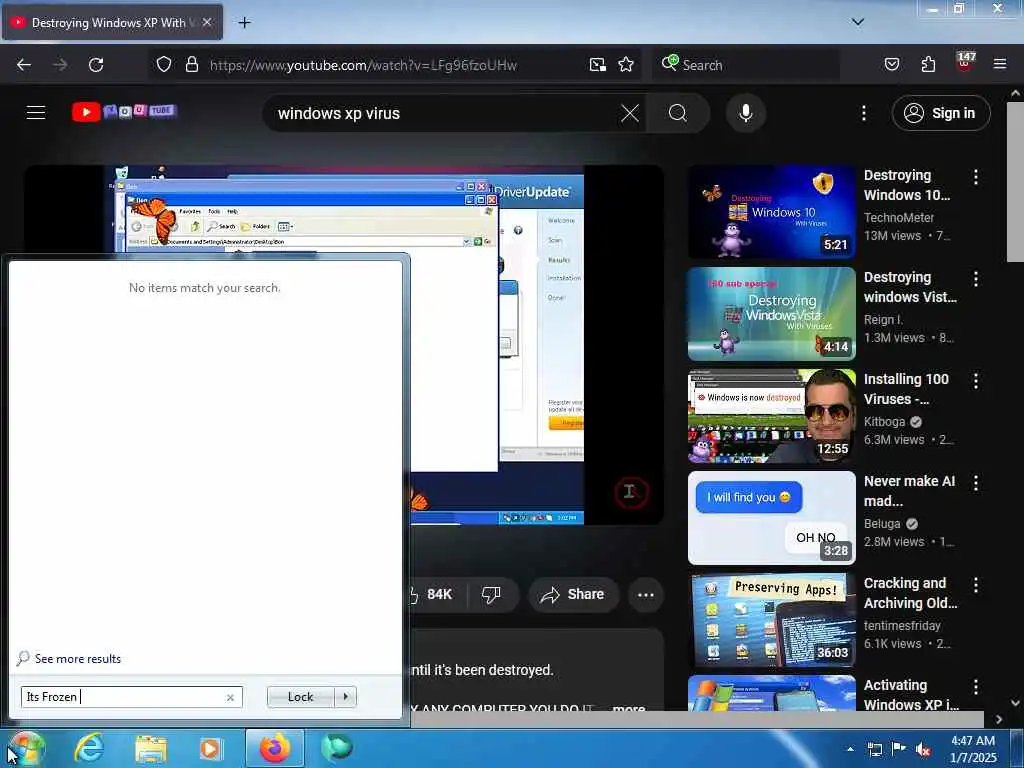Open options menu for Activating Windows XP video

976,686
